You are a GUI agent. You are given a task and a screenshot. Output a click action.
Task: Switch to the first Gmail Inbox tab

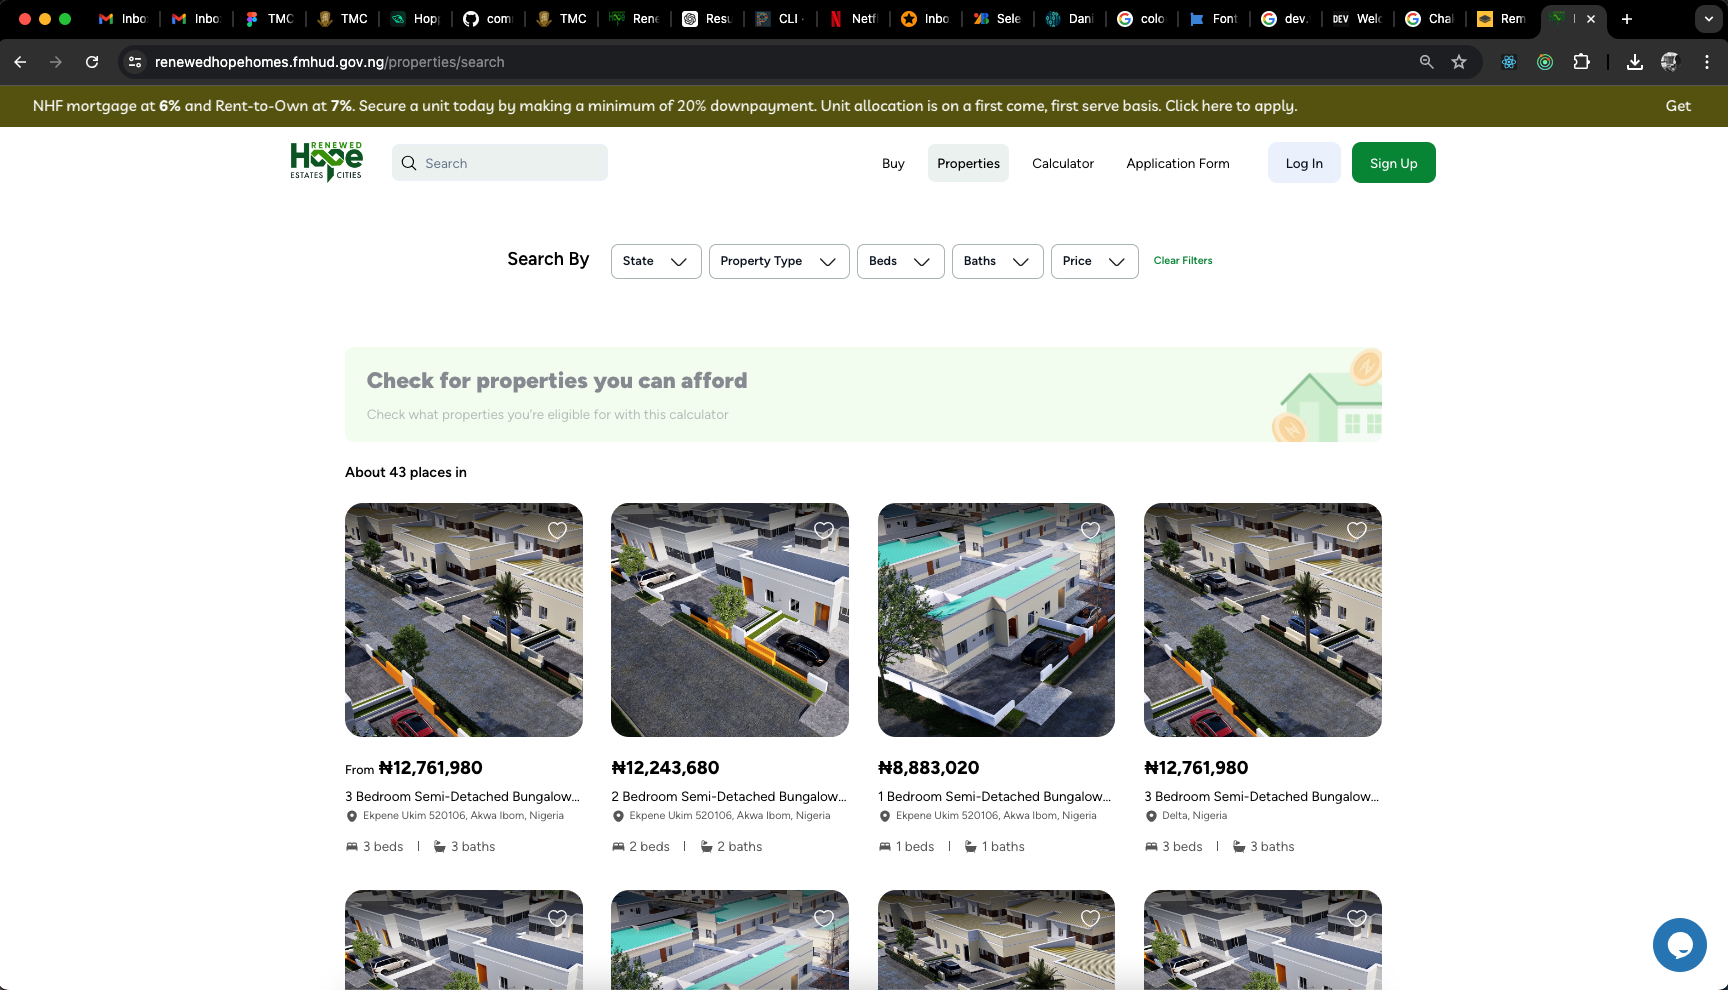pyautogui.click(x=123, y=19)
